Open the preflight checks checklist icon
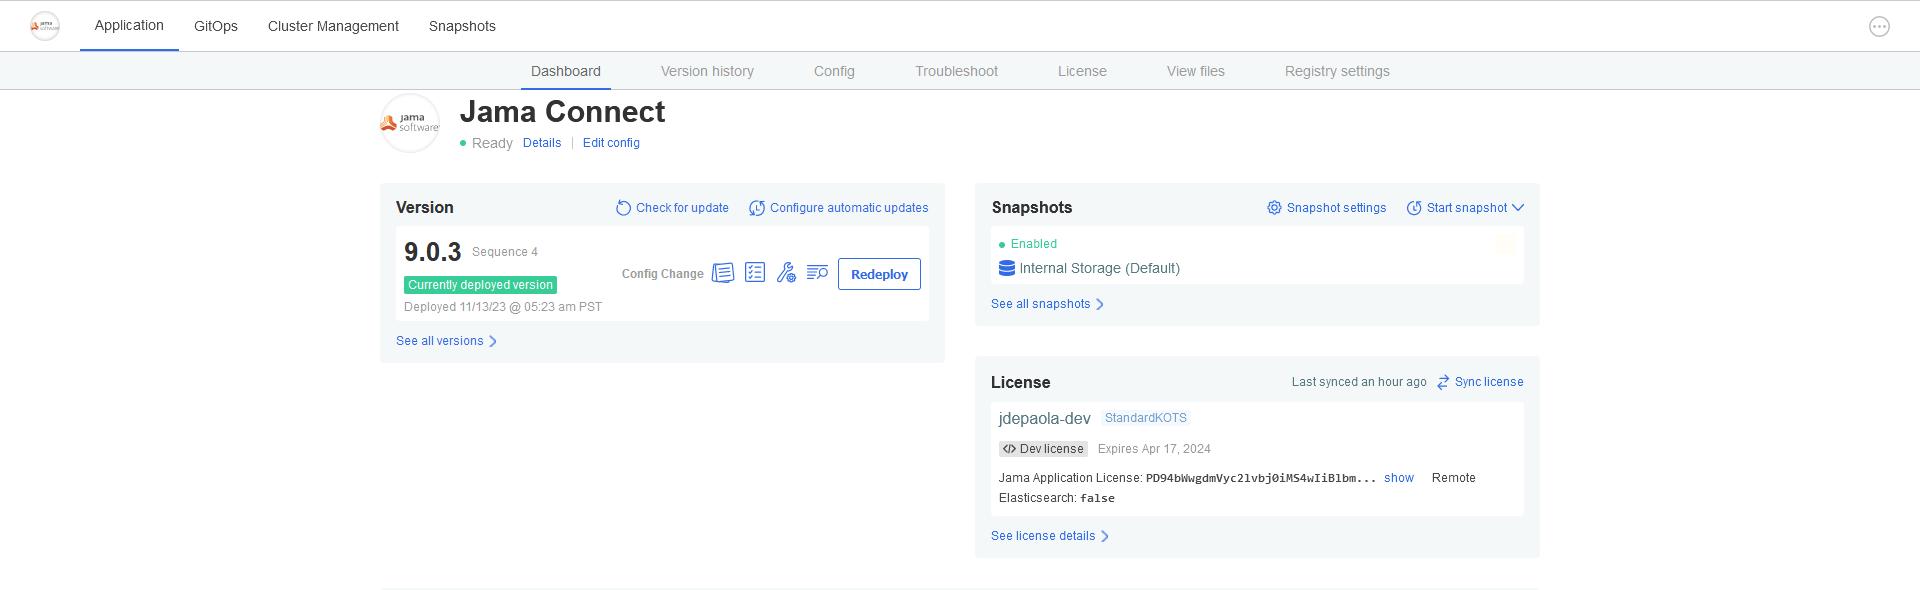This screenshot has width=1920, height=590. pyautogui.click(x=755, y=273)
